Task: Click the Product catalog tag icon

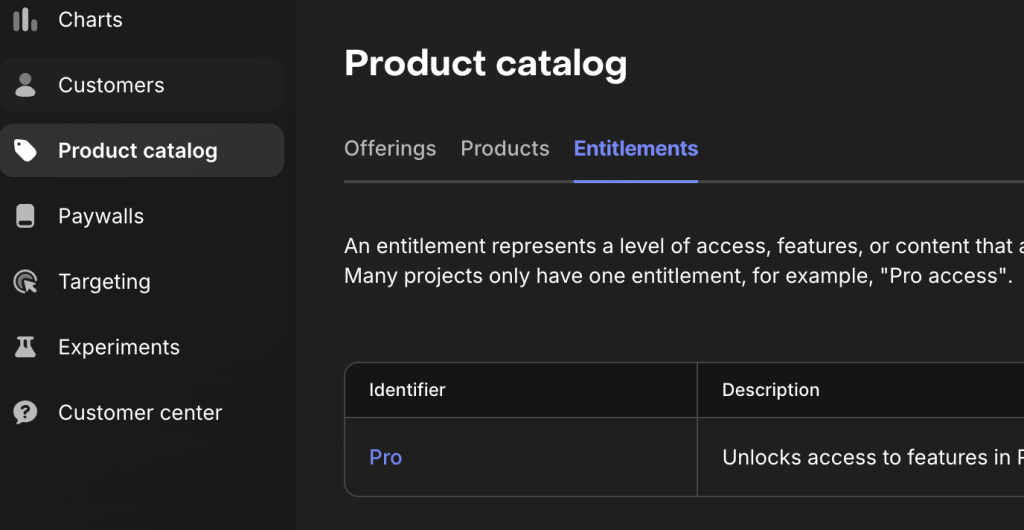Action: click(x=25, y=151)
